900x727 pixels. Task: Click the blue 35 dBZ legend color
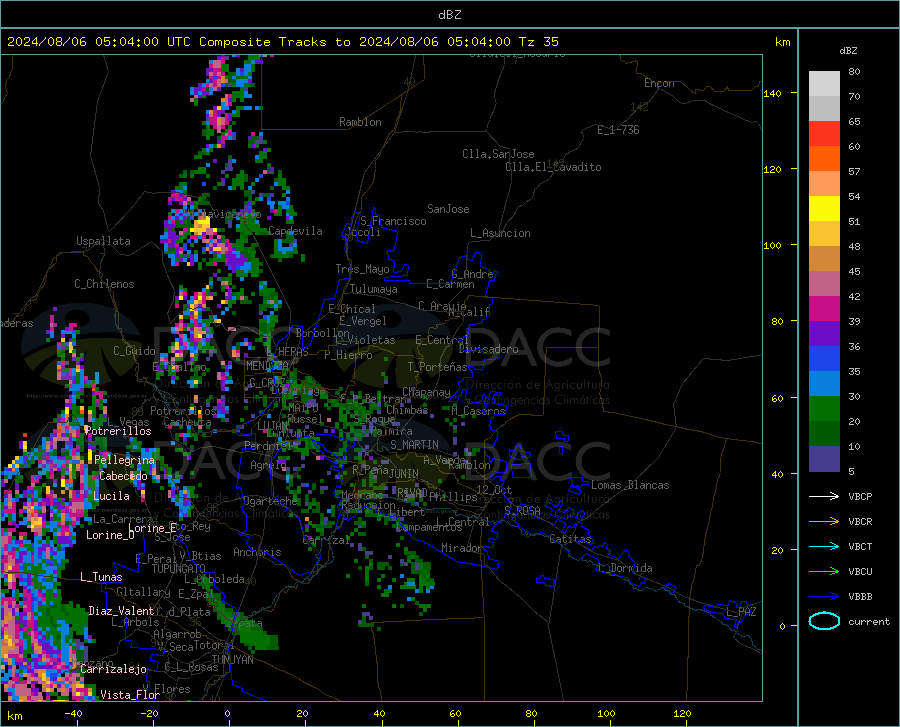coord(824,359)
